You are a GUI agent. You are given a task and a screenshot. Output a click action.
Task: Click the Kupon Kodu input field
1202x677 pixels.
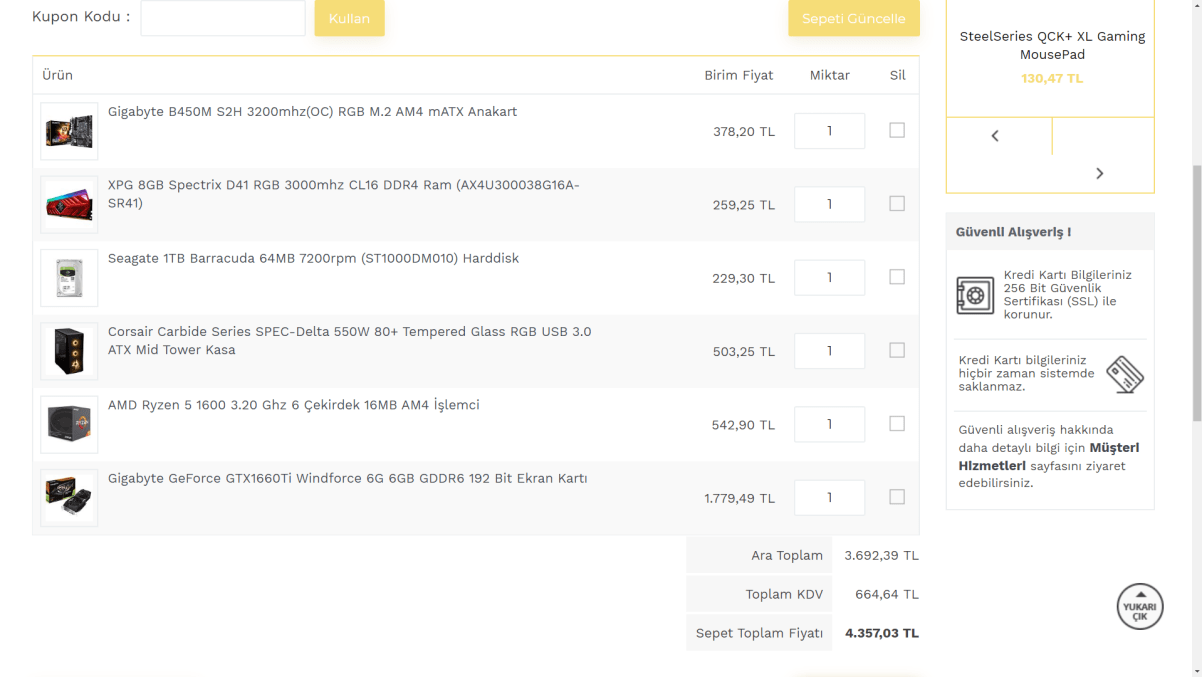coord(223,18)
